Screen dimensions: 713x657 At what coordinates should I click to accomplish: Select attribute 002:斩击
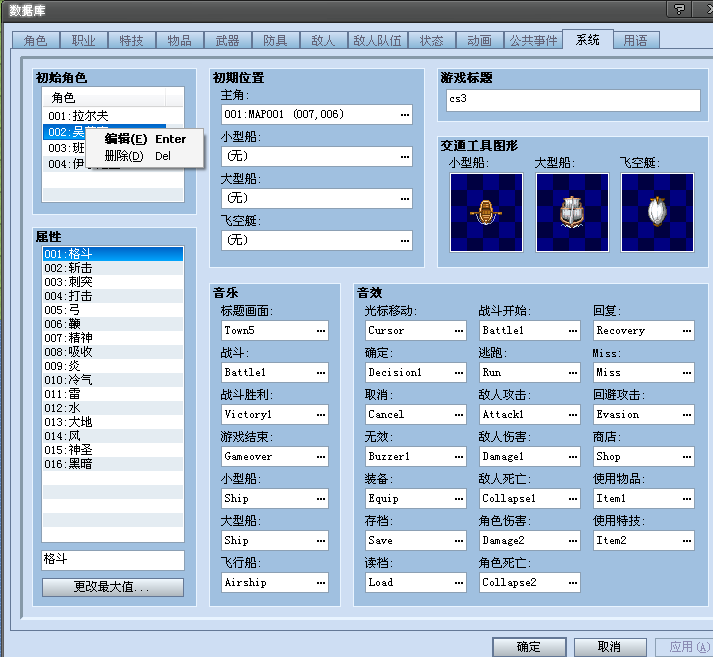[113, 268]
